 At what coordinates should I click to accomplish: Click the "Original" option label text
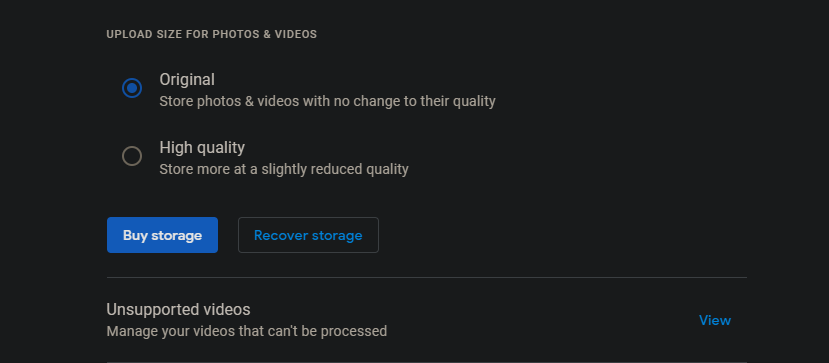click(187, 80)
